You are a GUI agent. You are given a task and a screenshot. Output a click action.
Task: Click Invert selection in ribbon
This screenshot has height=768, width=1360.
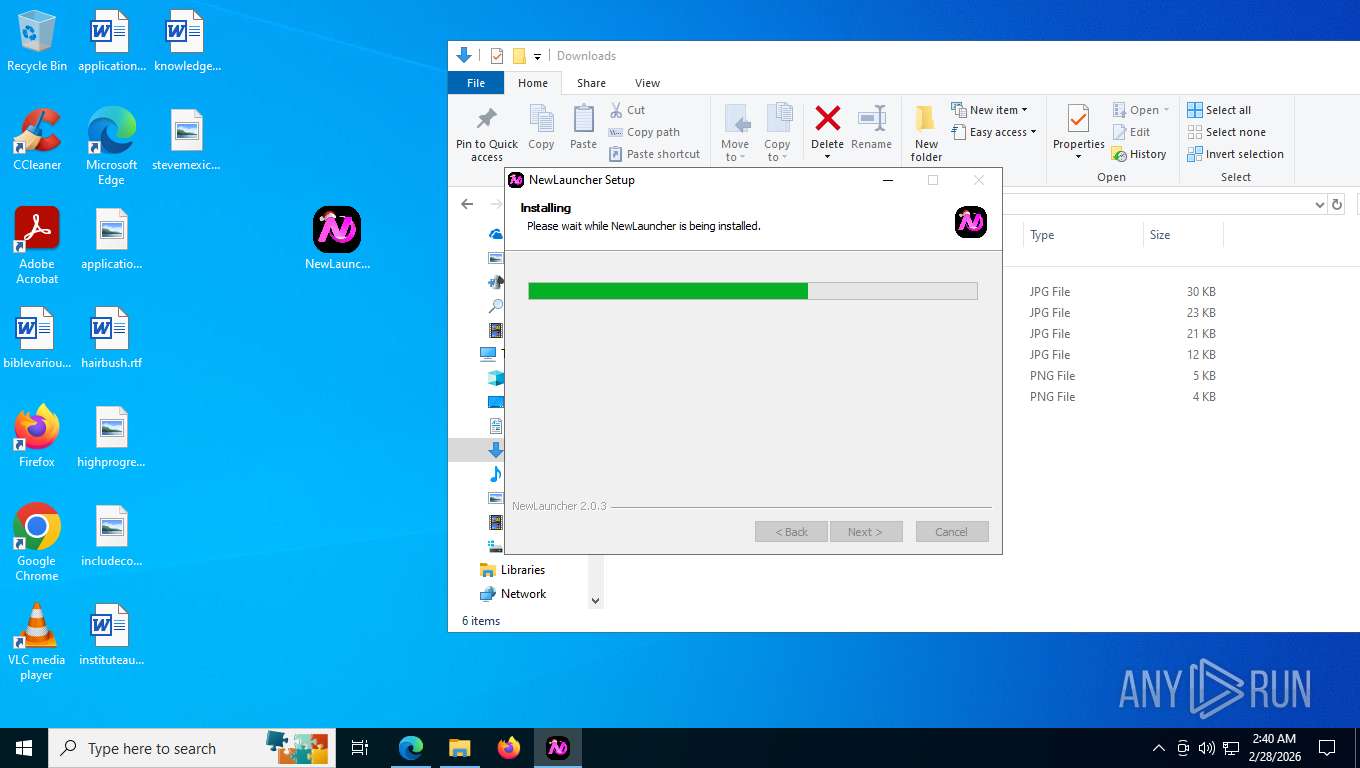(1235, 154)
